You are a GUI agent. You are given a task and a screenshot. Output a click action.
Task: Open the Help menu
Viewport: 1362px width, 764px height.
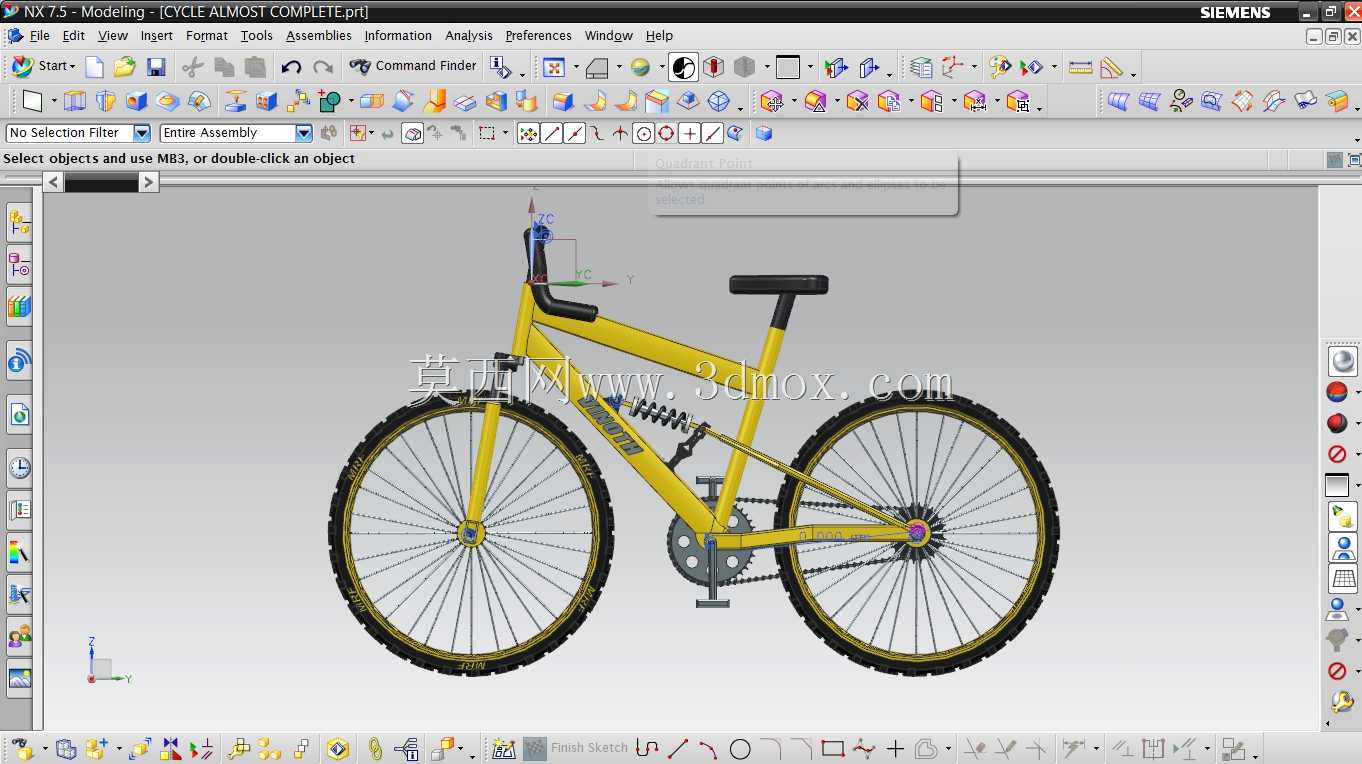point(659,36)
